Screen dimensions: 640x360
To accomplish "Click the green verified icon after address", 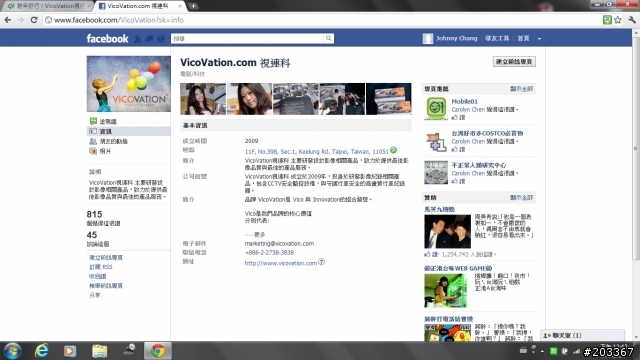I will (393, 150).
